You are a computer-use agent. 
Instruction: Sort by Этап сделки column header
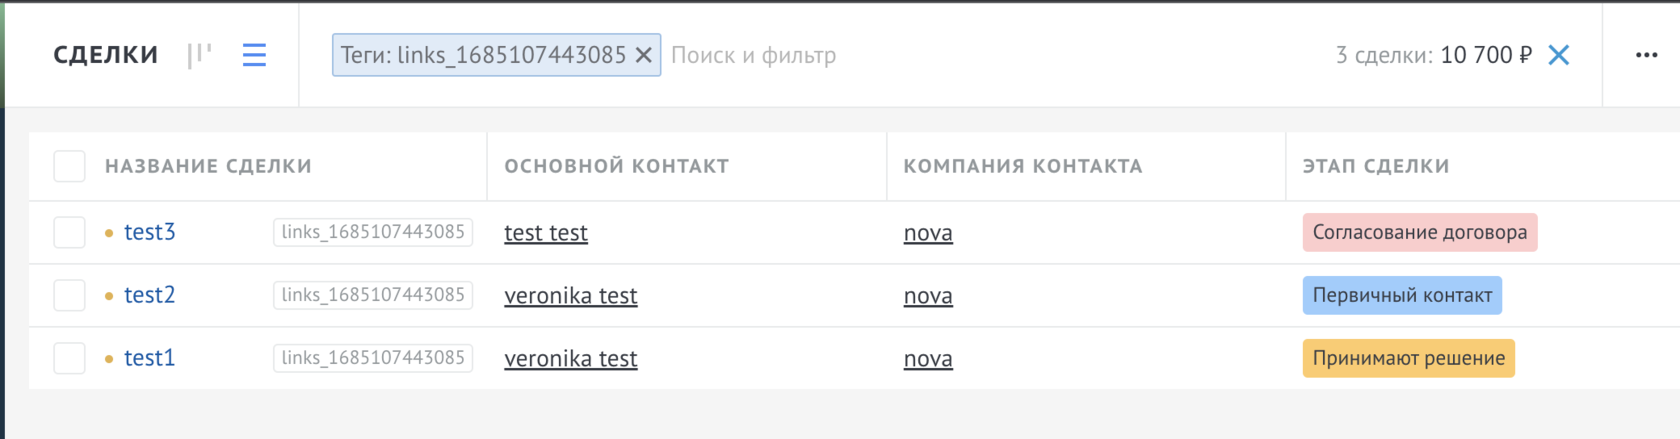coord(1375,166)
